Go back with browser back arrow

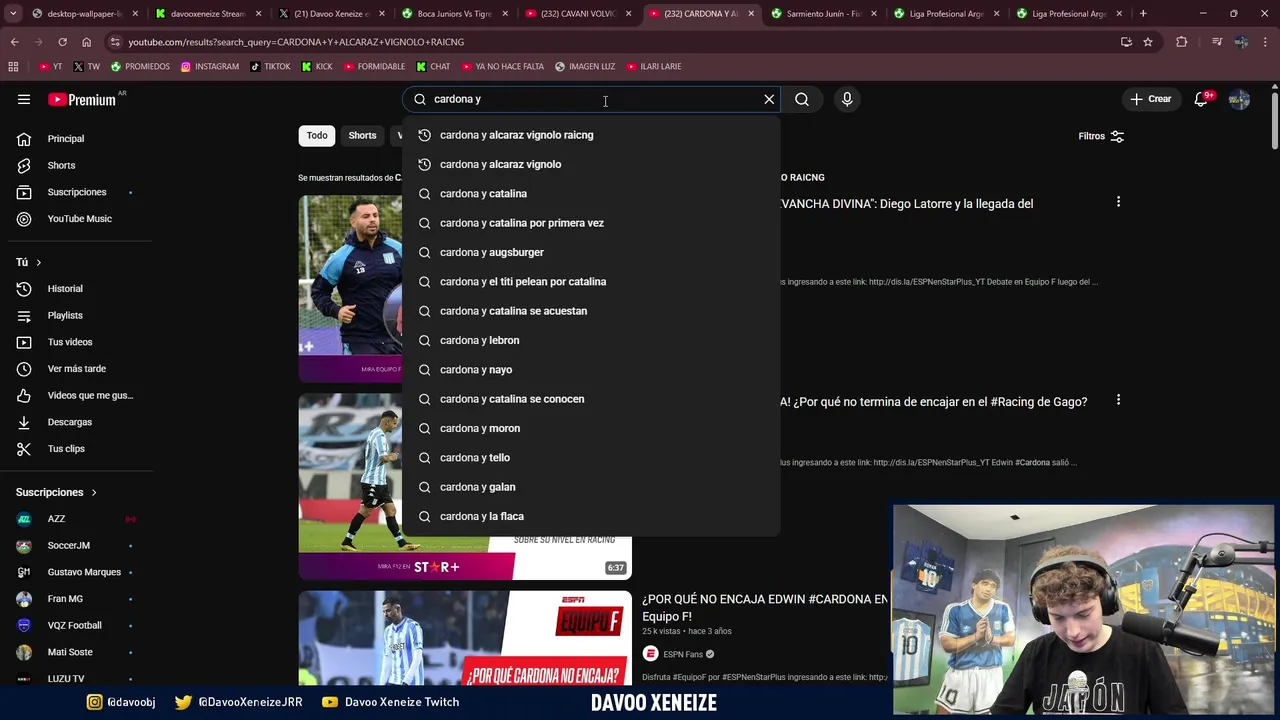(x=14, y=42)
